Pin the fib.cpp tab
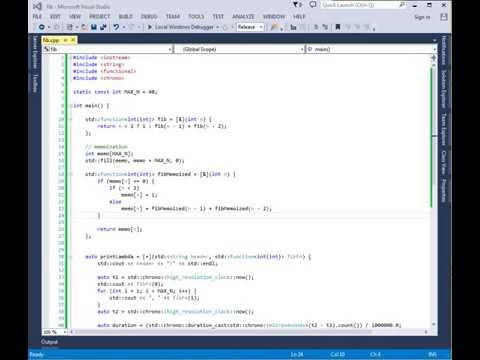This screenshot has height=360, width=480. (66, 40)
